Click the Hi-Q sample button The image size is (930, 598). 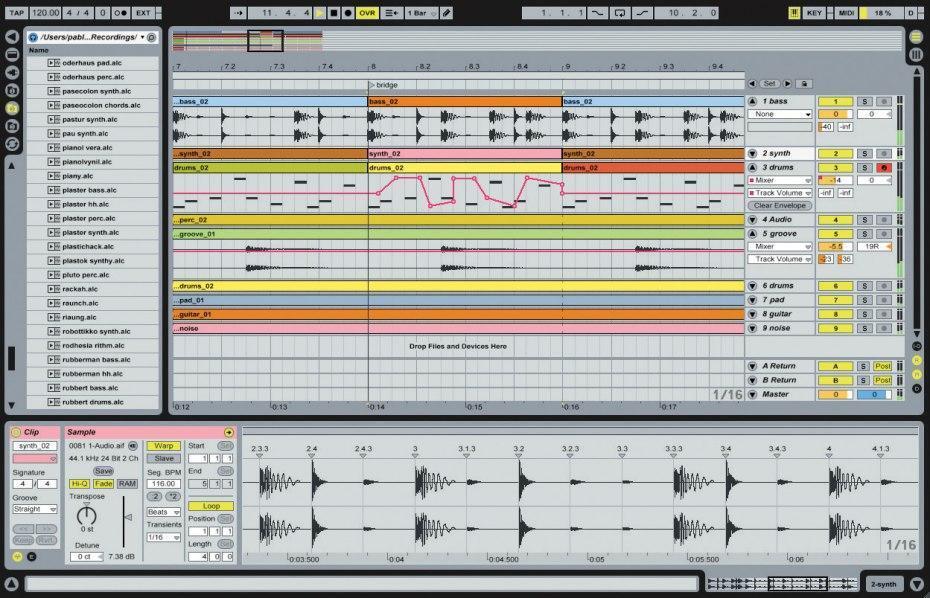click(79, 483)
